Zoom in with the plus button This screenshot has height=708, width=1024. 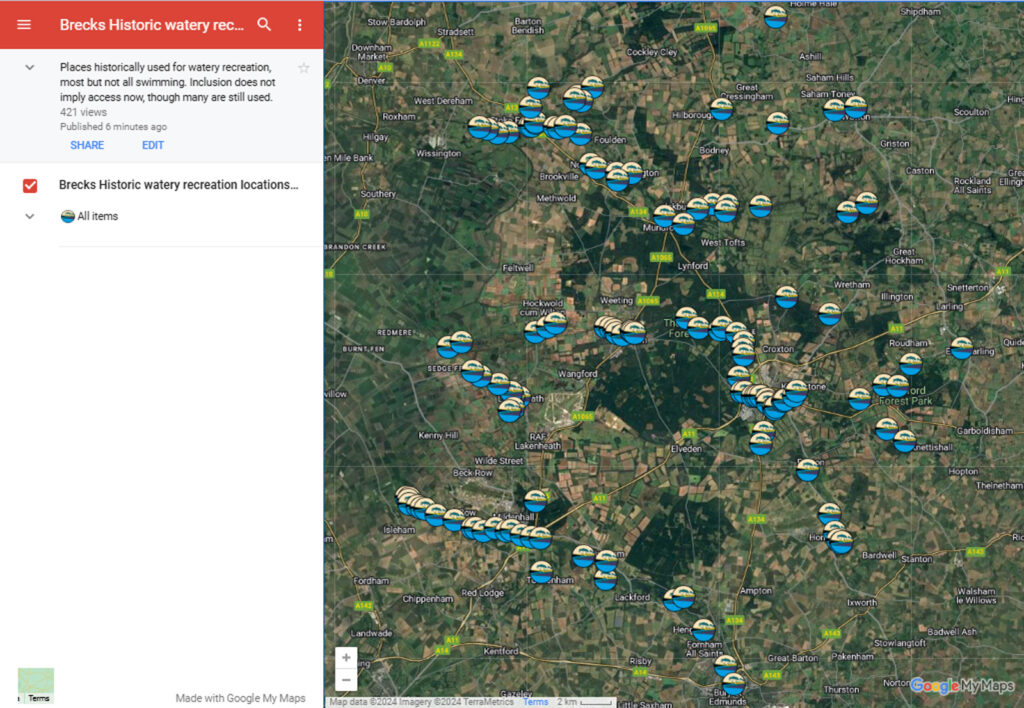[x=346, y=658]
